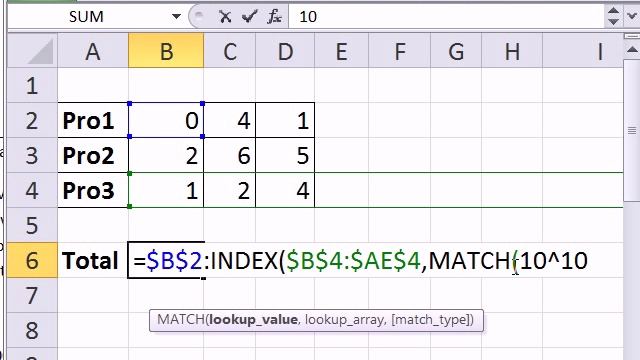Screen dimensions: 640x360
Task: Click lookup_array in the MATCH tooltip
Action: (x=344, y=320)
